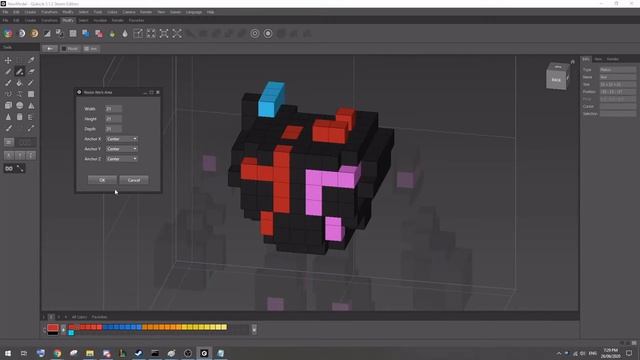Open Qubicle from the Windows taskbar
The width and height of the screenshot is (640, 360).
pos(204,353)
